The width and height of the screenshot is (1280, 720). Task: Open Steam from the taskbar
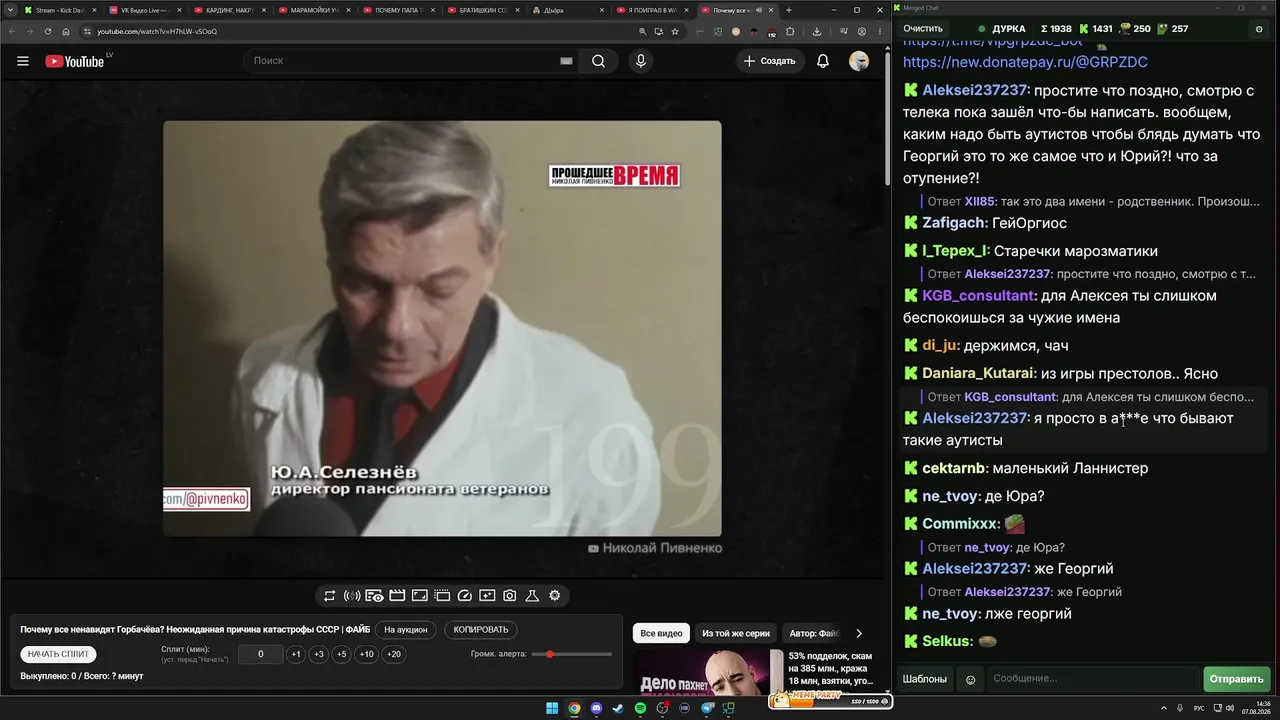tap(618, 709)
